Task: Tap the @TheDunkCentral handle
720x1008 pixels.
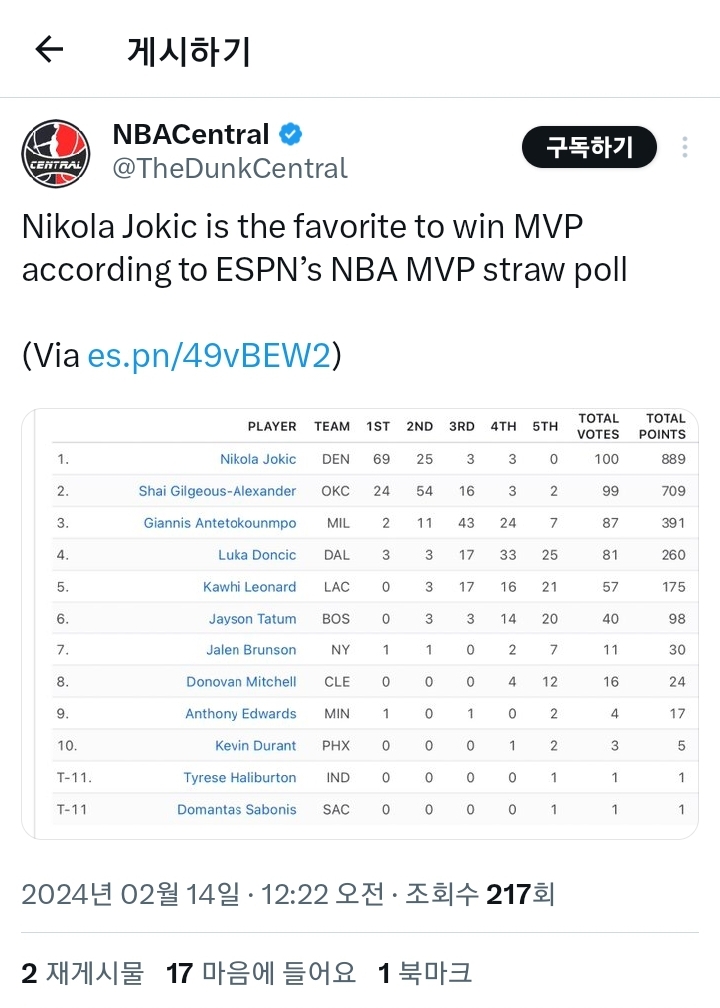Action: 230,168
